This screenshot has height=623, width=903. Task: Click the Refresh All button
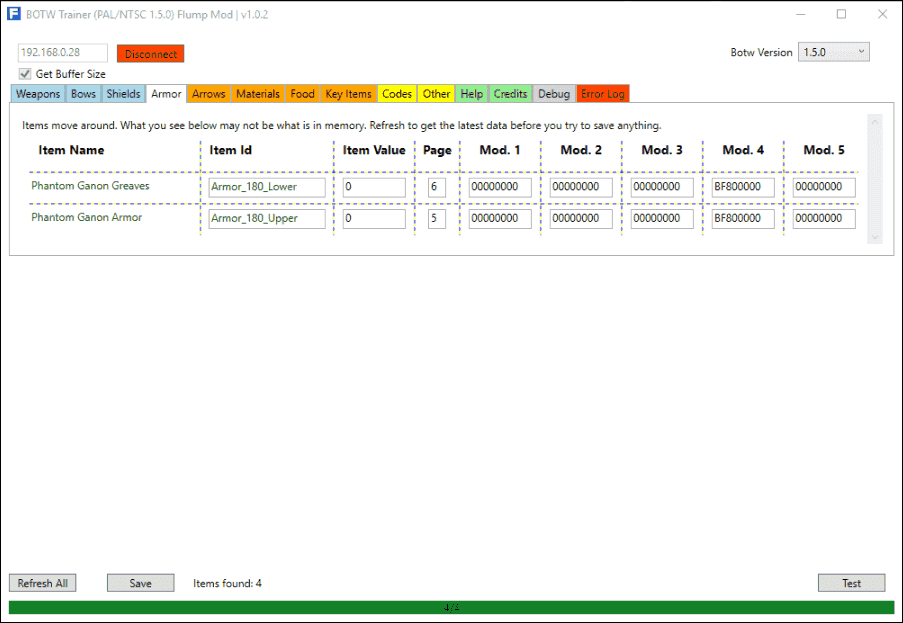pos(43,583)
